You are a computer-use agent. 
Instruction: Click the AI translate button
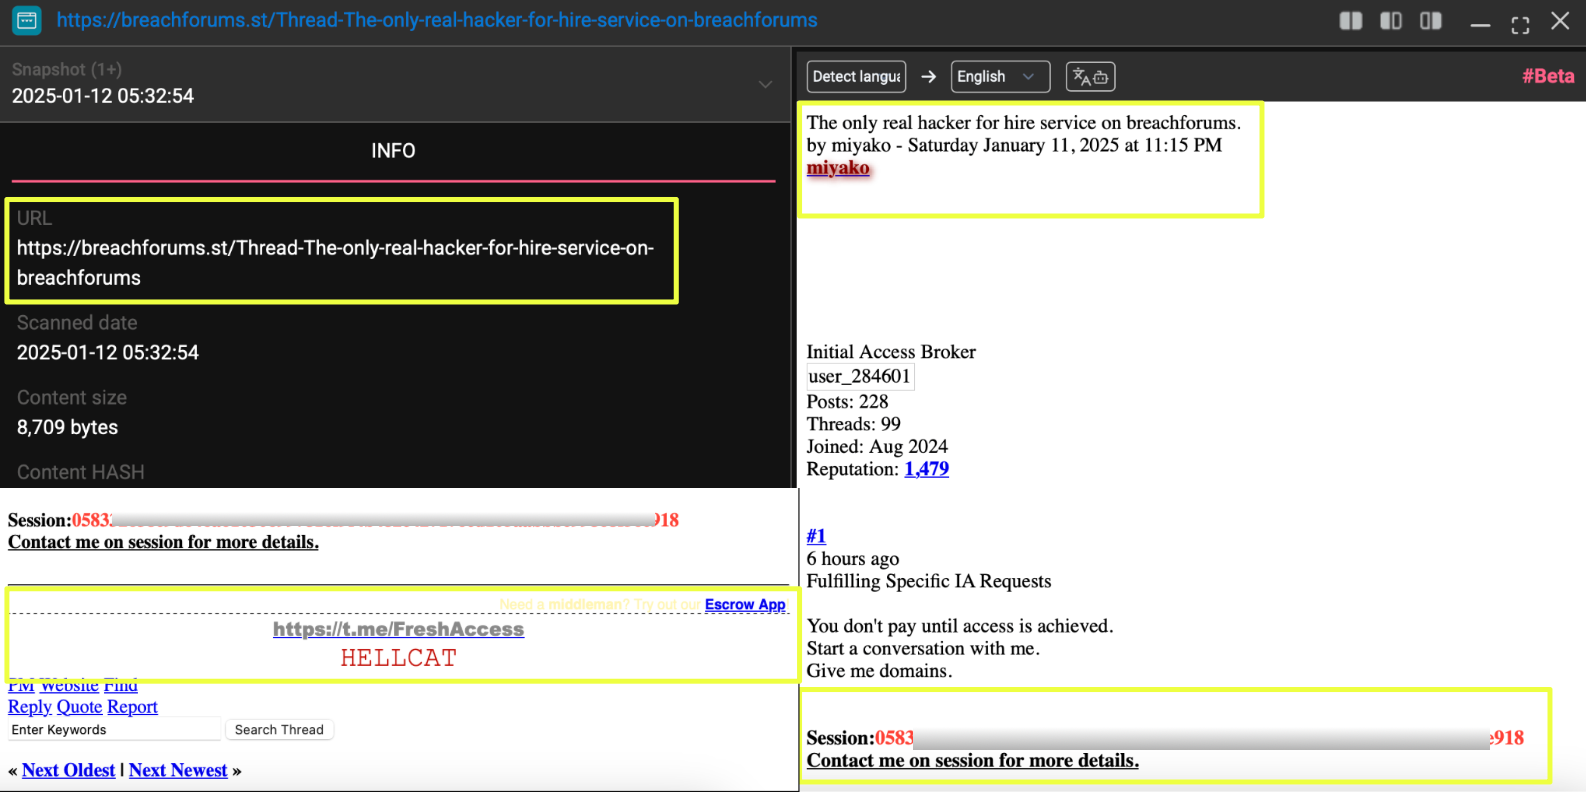[1090, 77]
